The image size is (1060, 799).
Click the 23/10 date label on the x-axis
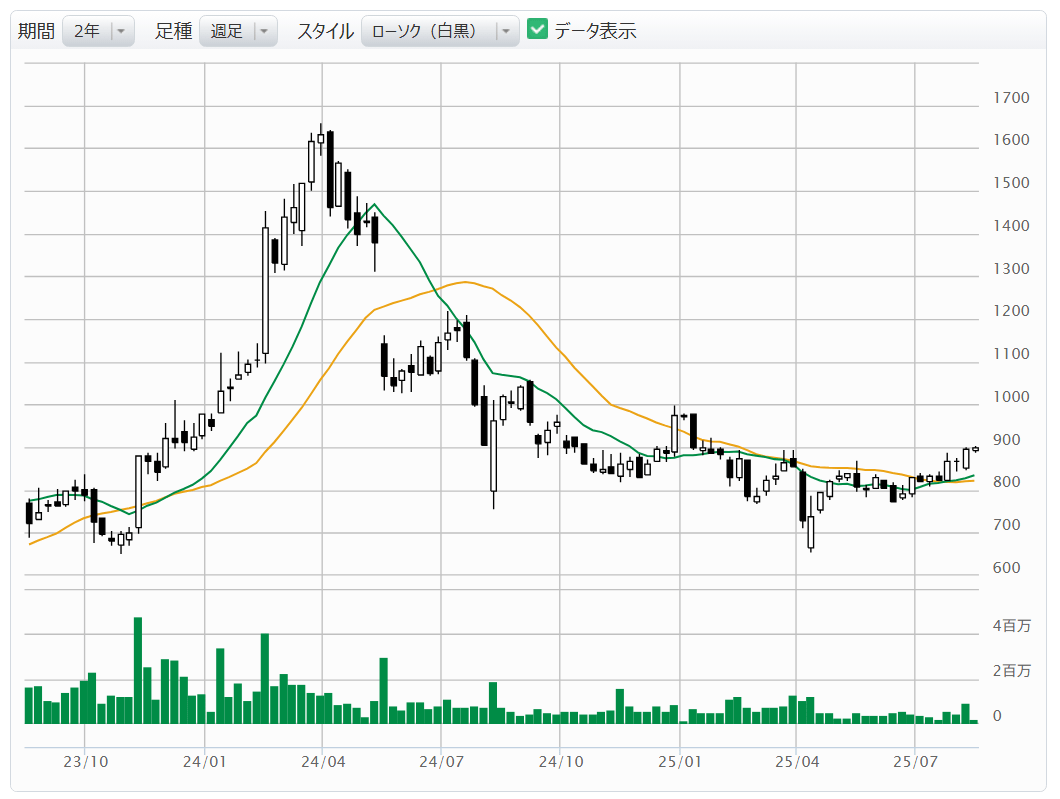coord(85,761)
